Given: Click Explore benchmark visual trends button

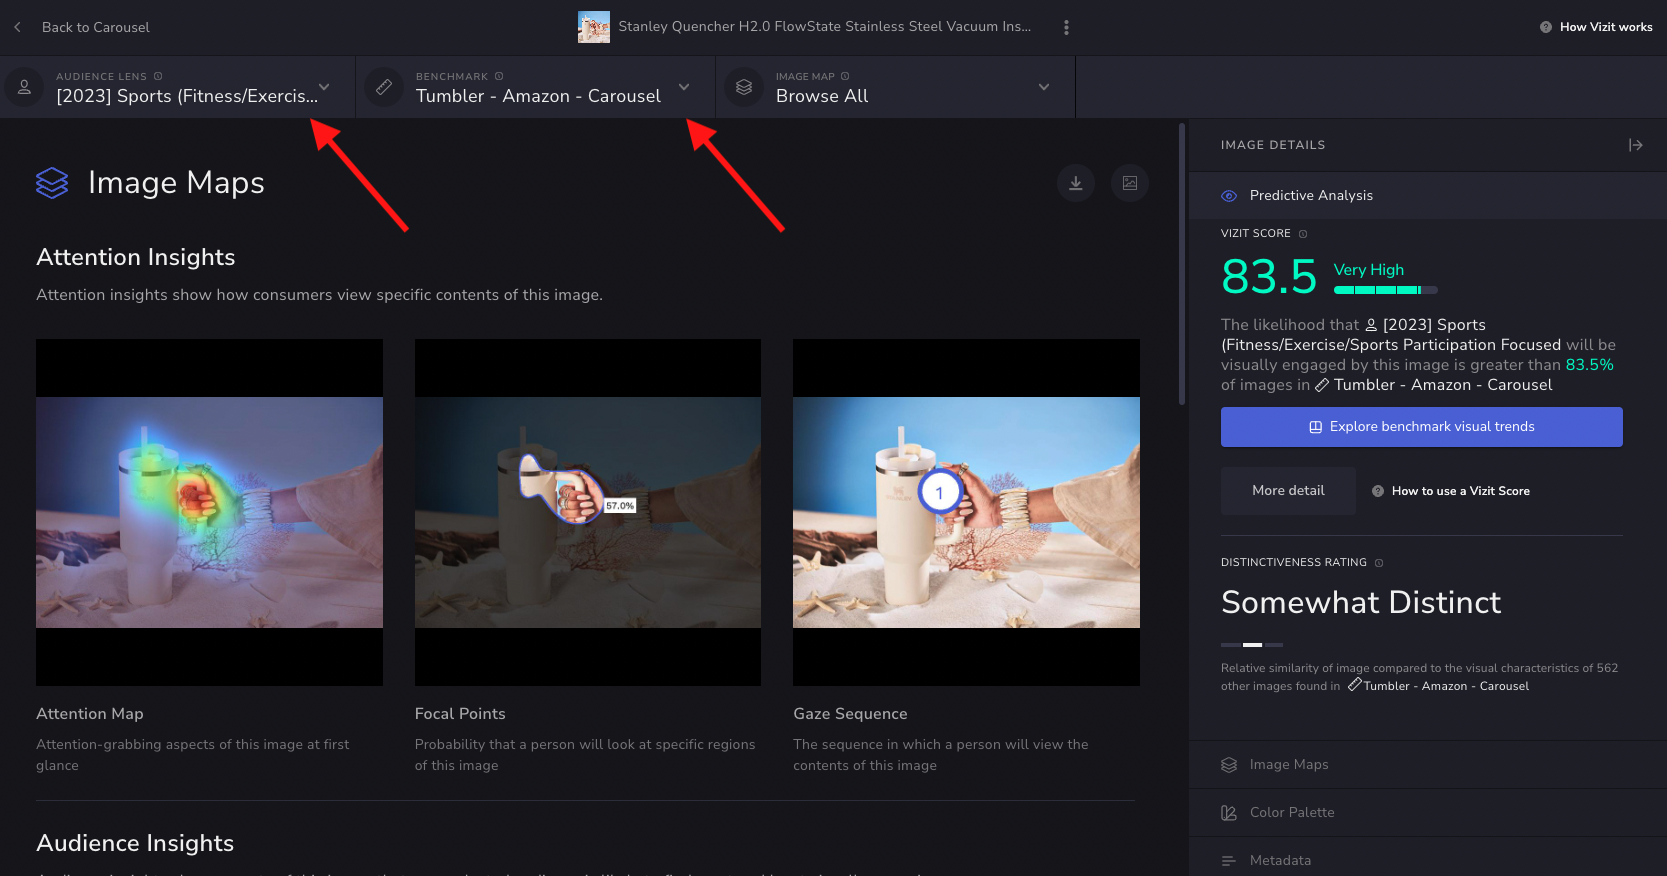Looking at the screenshot, I should point(1421,427).
